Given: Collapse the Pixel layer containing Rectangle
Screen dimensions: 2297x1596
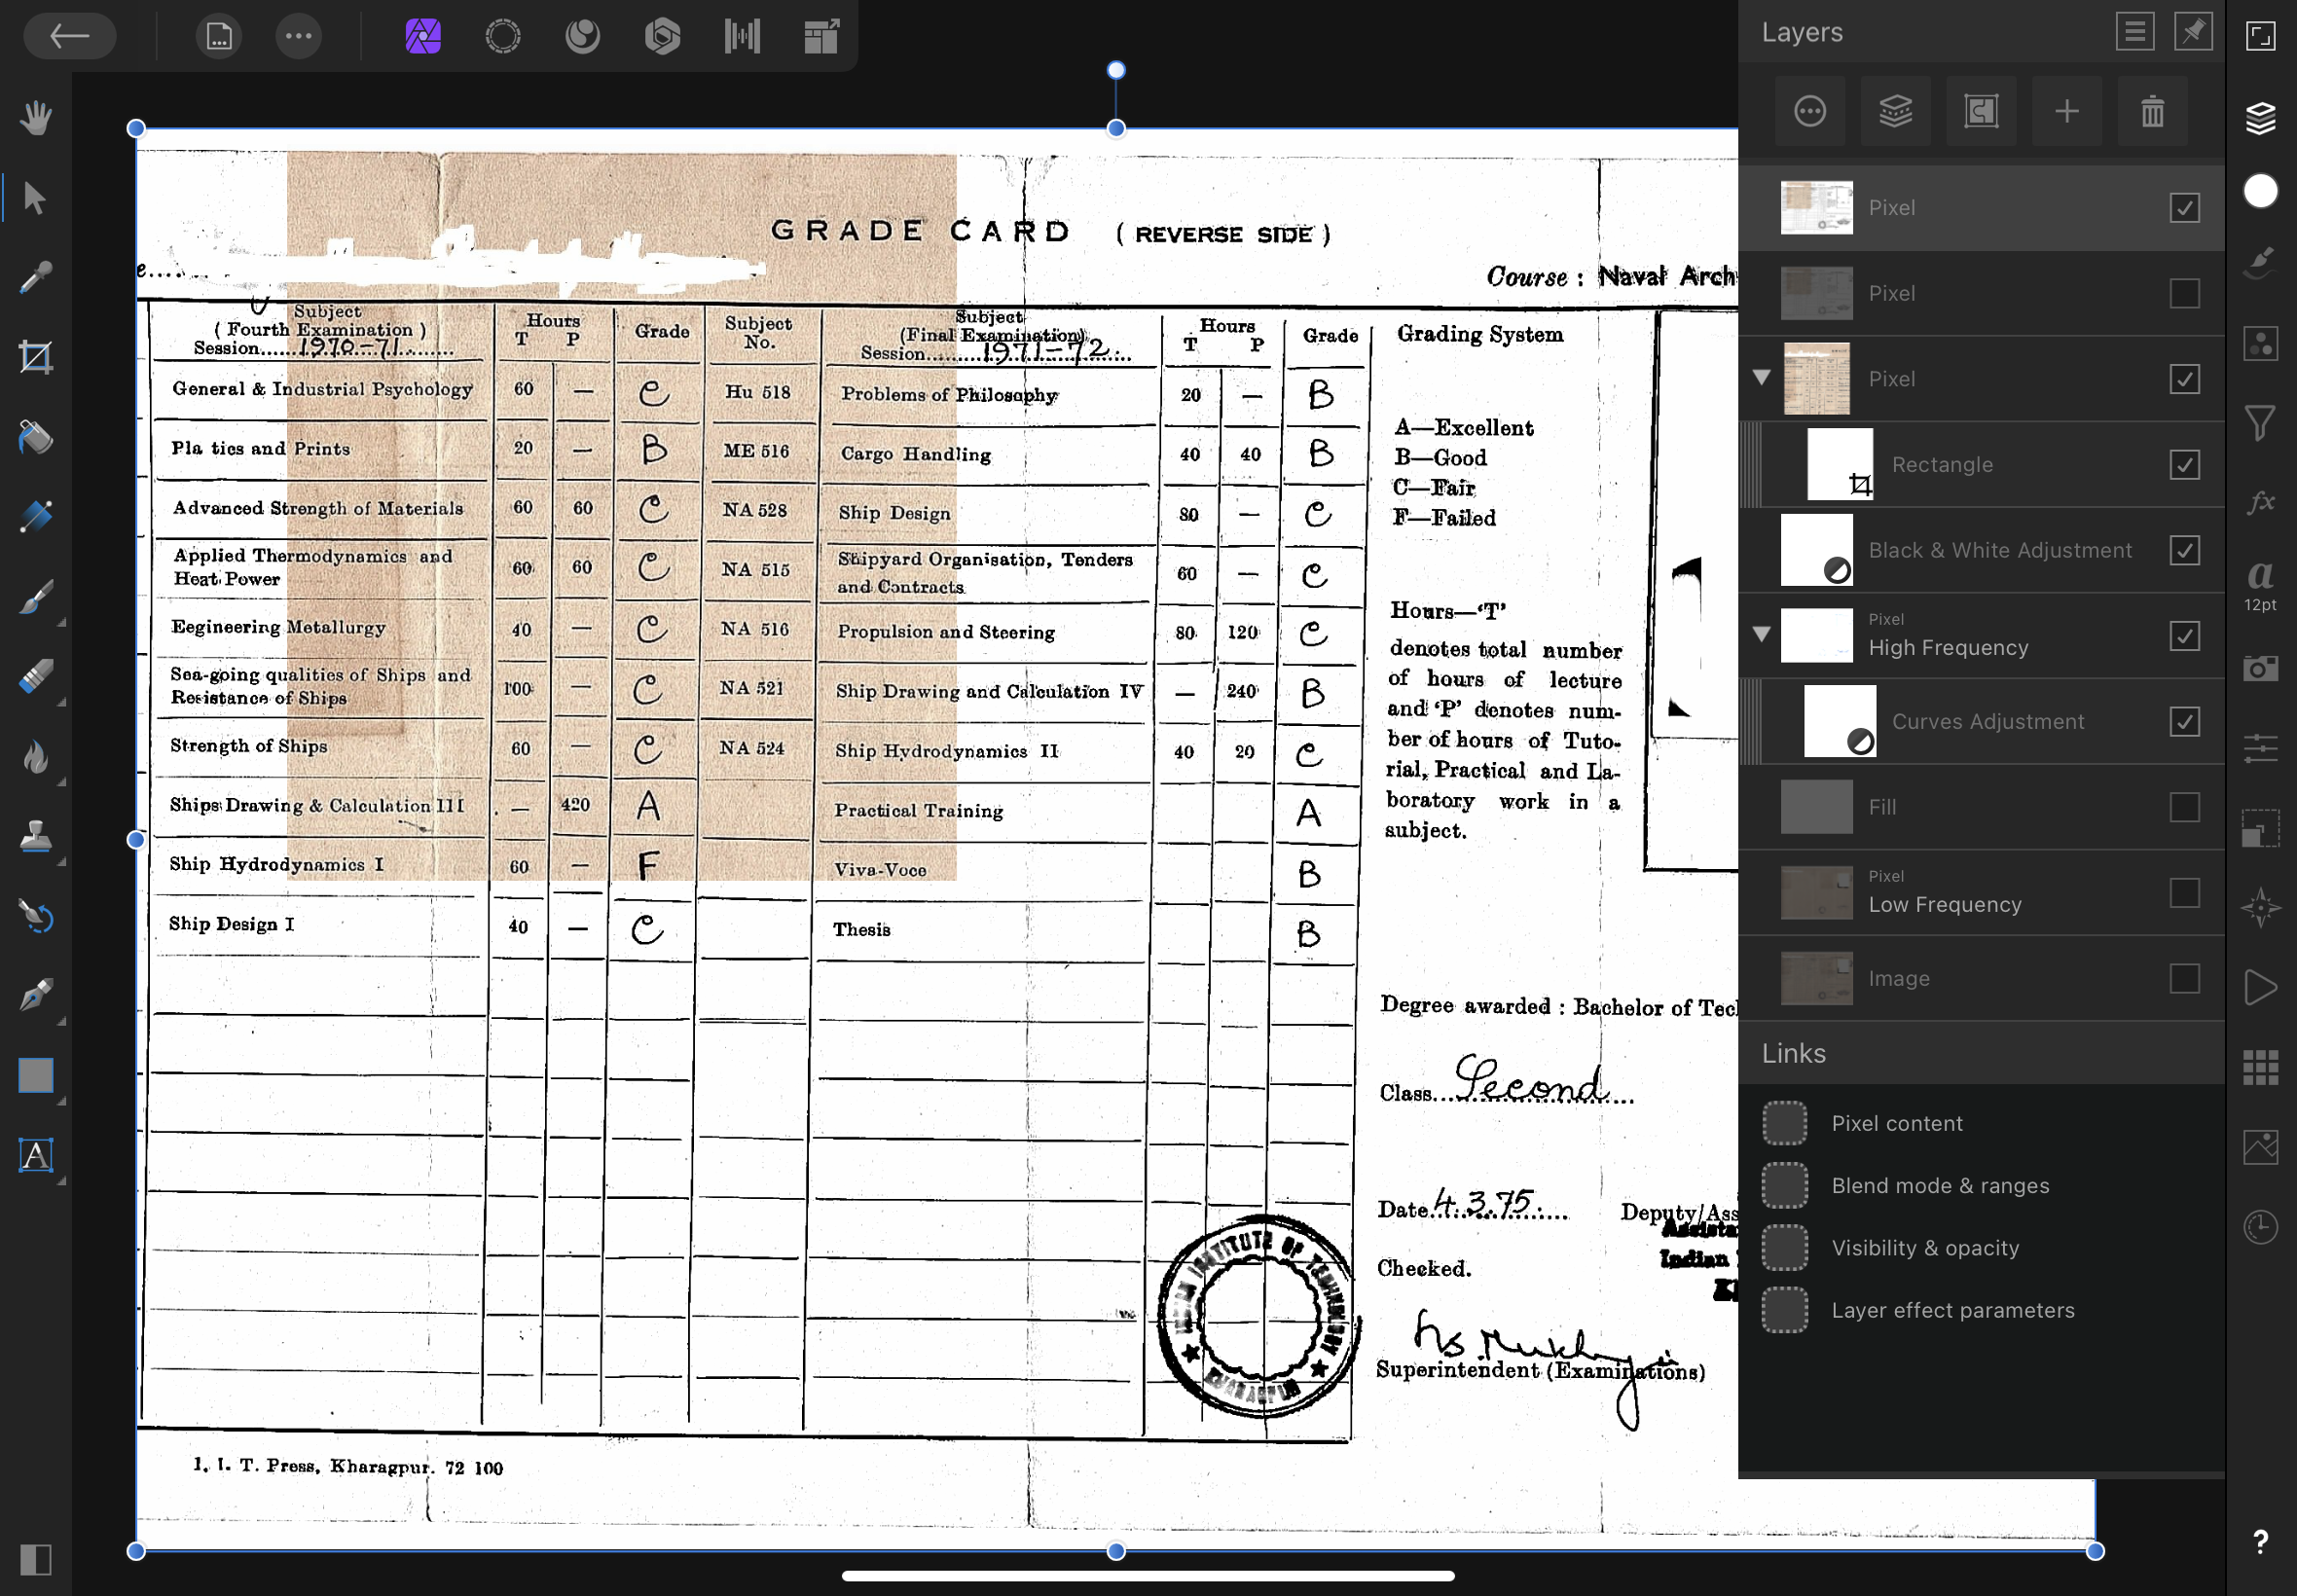Looking at the screenshot, I should coord(1762,378).
